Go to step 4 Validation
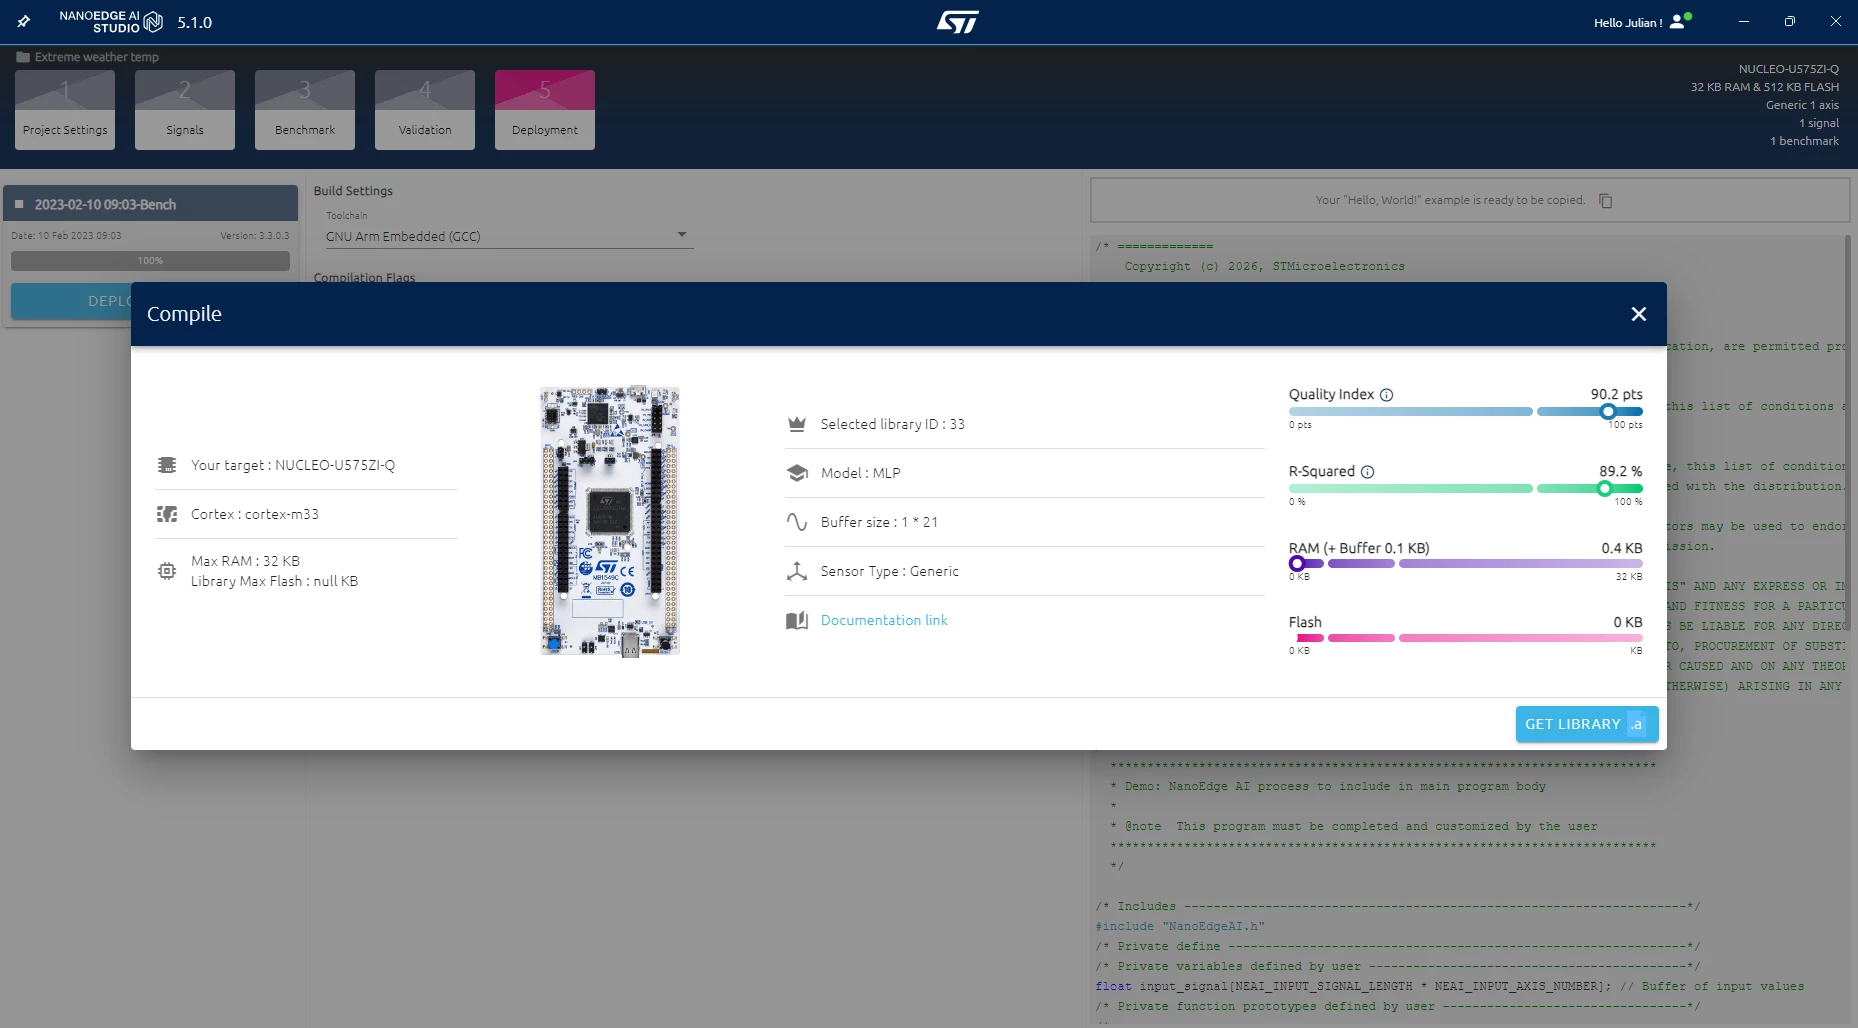The height and width of the screenshot is (1028, 1858). [425, 110]
